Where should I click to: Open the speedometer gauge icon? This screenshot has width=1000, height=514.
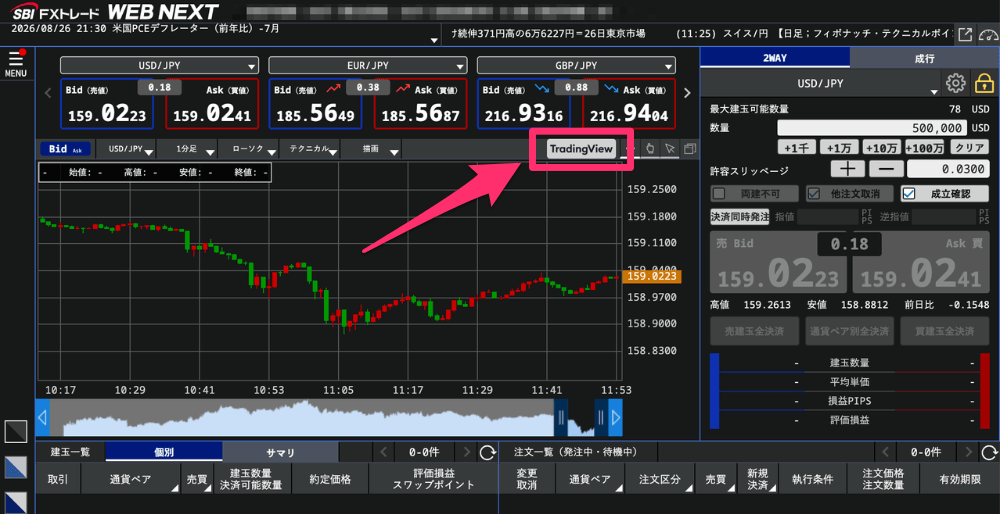tap(987, 34)
